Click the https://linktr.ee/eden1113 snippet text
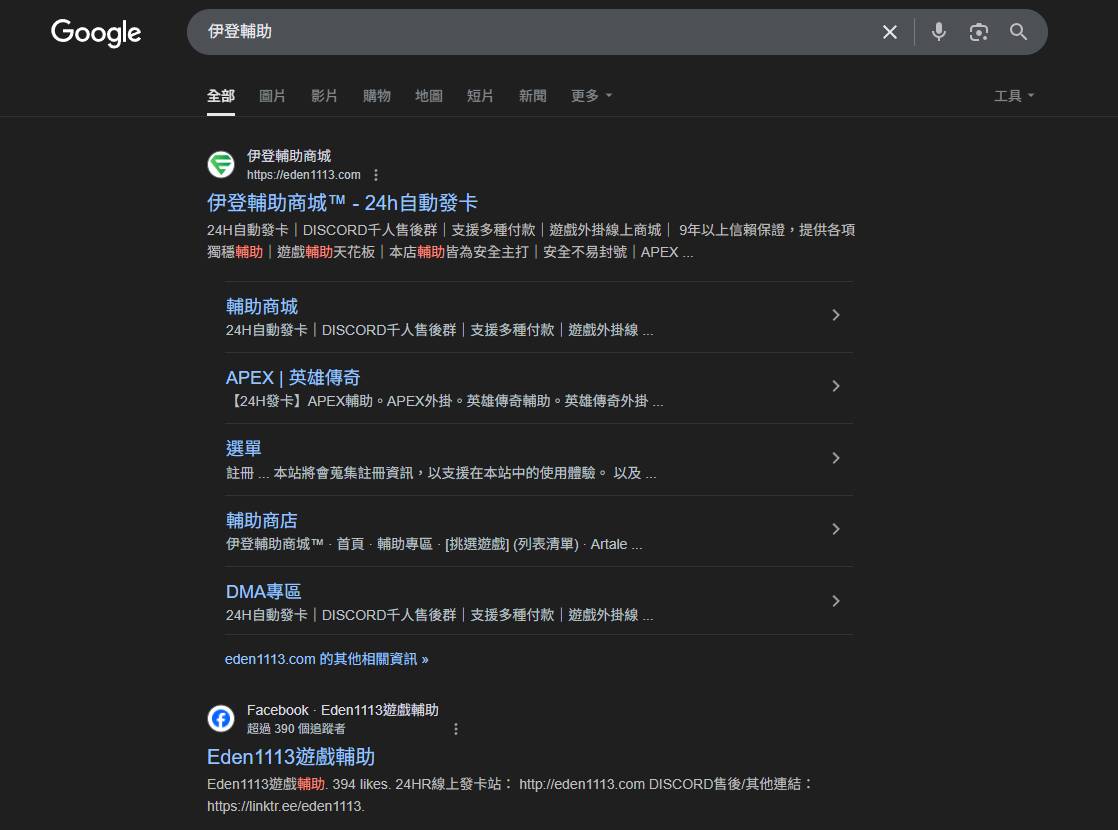 (x=285, y=806)
